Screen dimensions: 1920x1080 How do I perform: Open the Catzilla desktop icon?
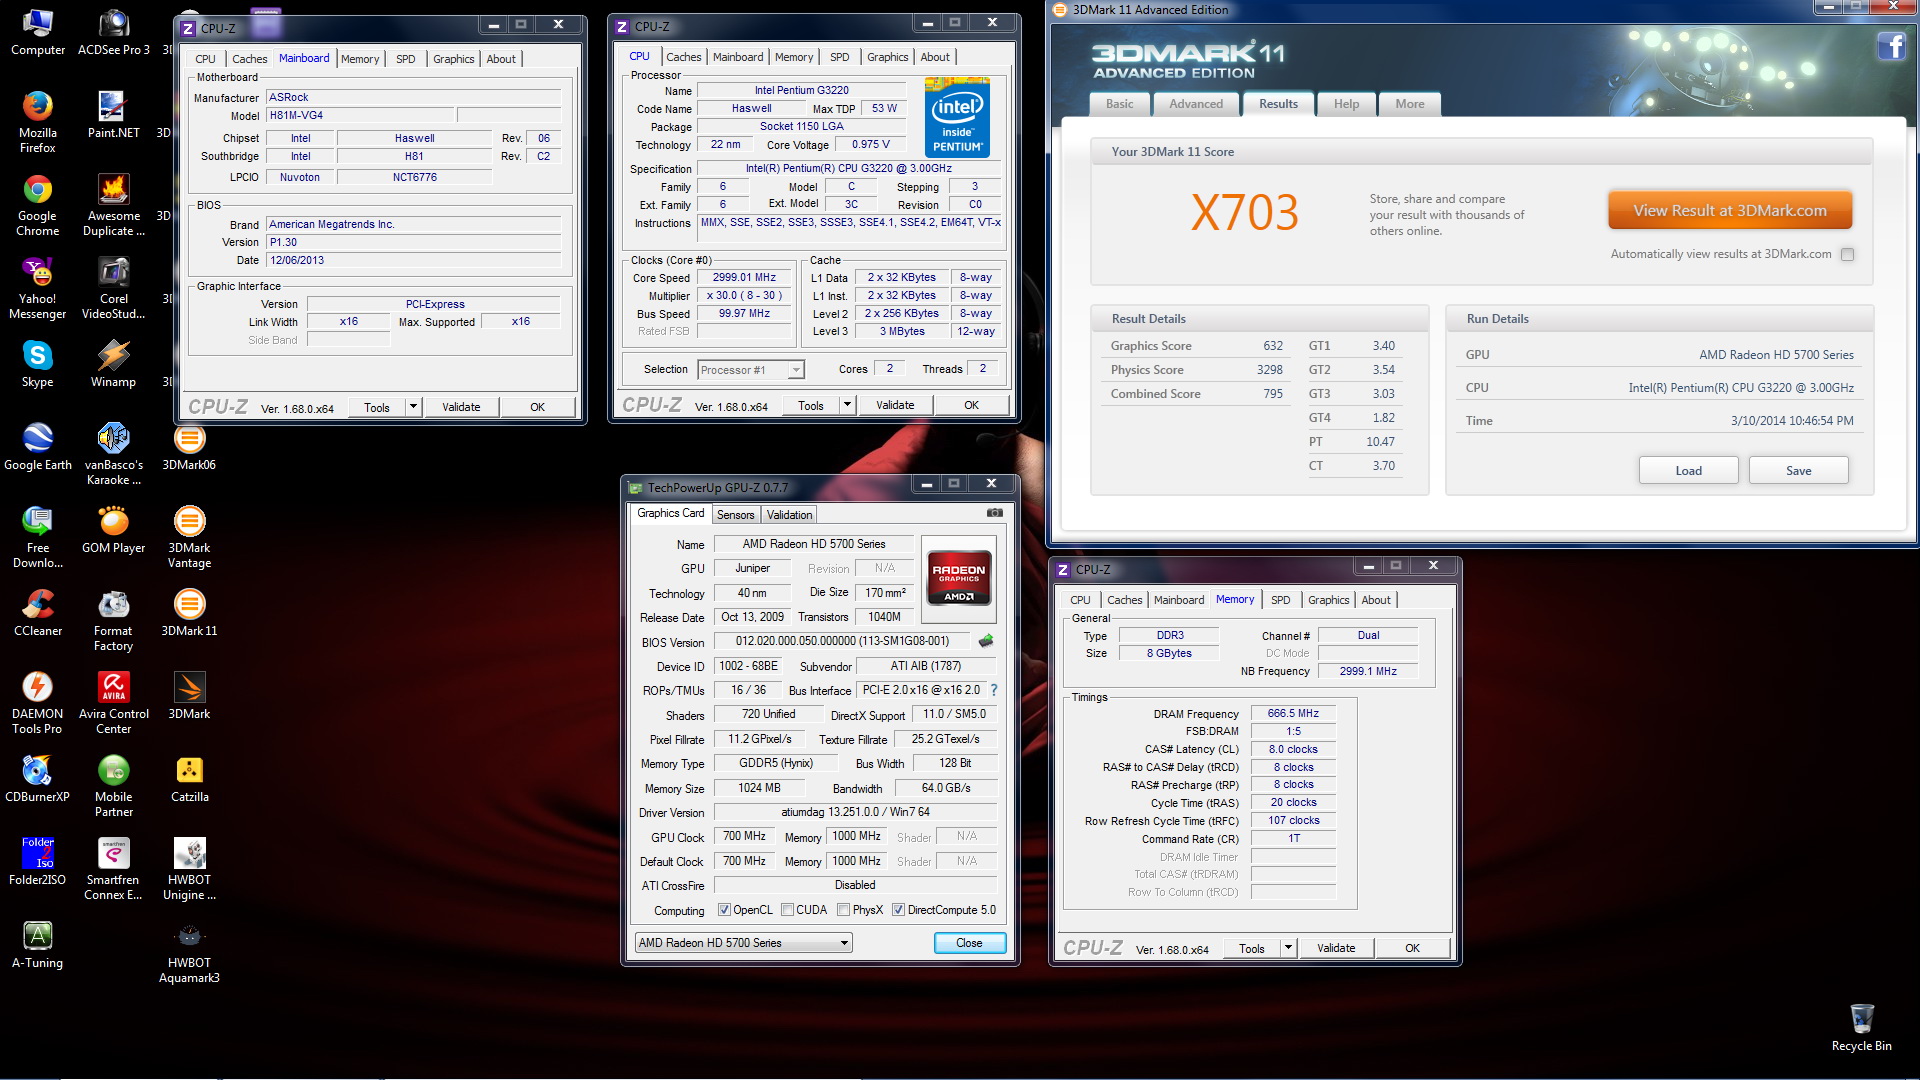click(x=189, y=779)
